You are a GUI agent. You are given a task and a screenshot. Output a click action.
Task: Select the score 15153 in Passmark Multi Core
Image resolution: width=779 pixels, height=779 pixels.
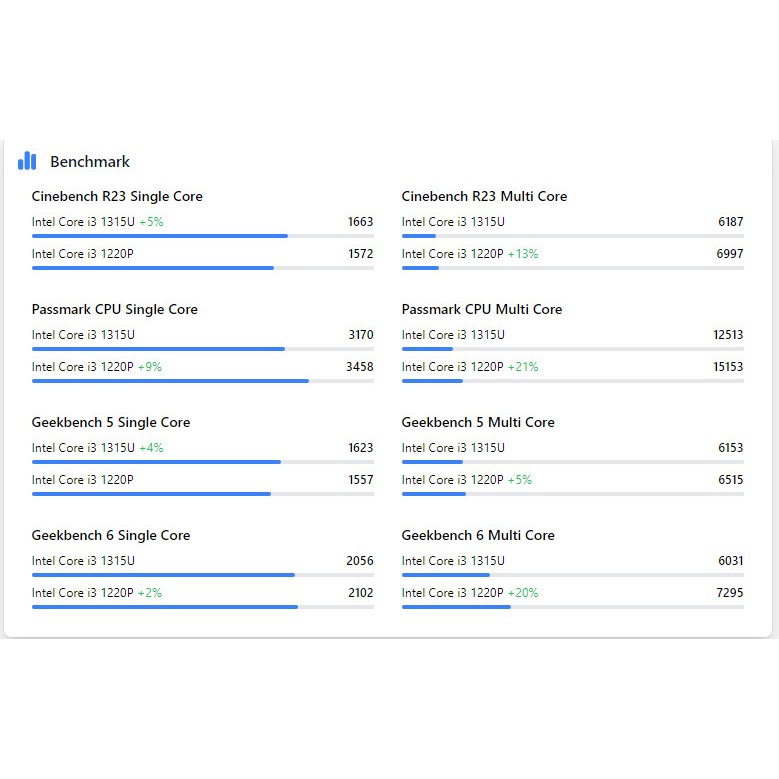pyautogui.click(x=728, y=367)
